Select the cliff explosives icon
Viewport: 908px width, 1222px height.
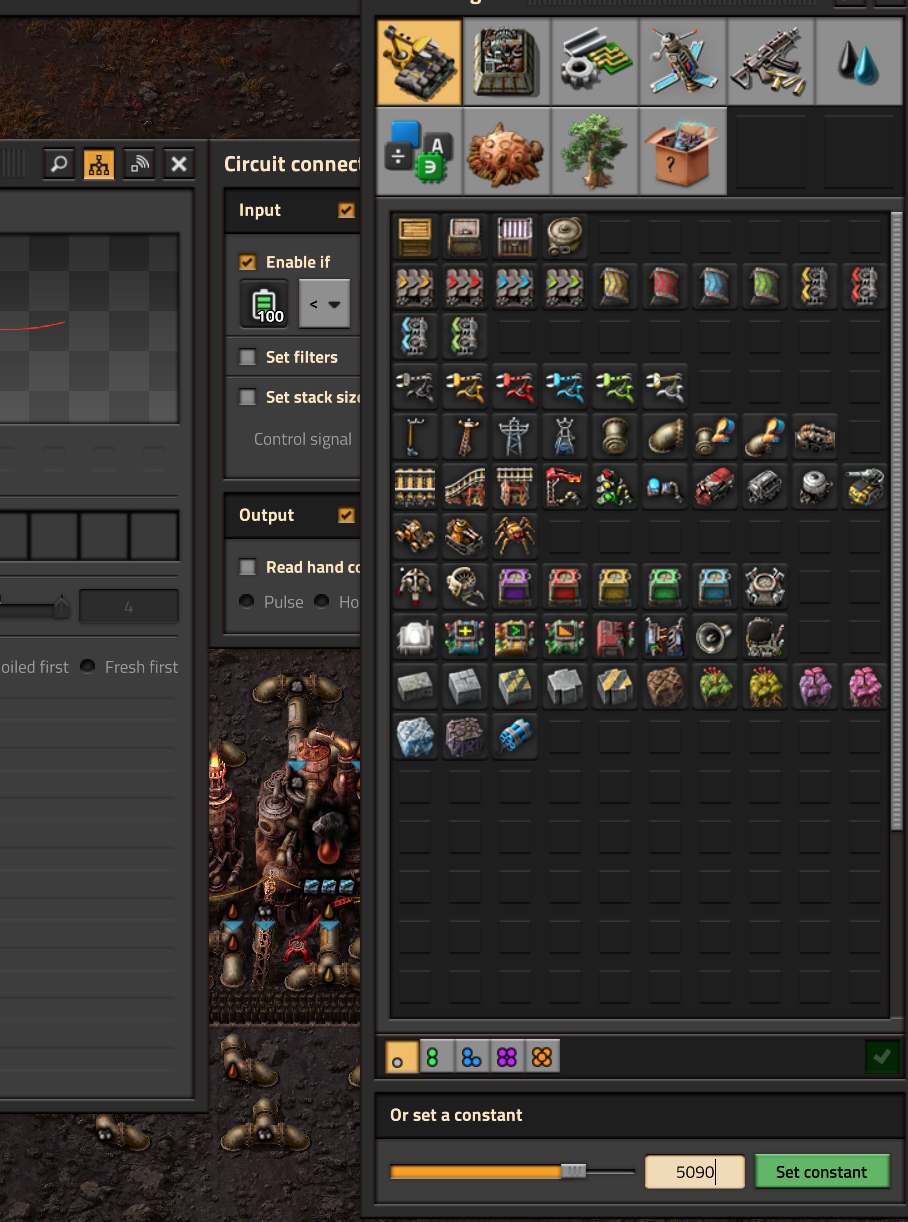click(x=515, y=737)
